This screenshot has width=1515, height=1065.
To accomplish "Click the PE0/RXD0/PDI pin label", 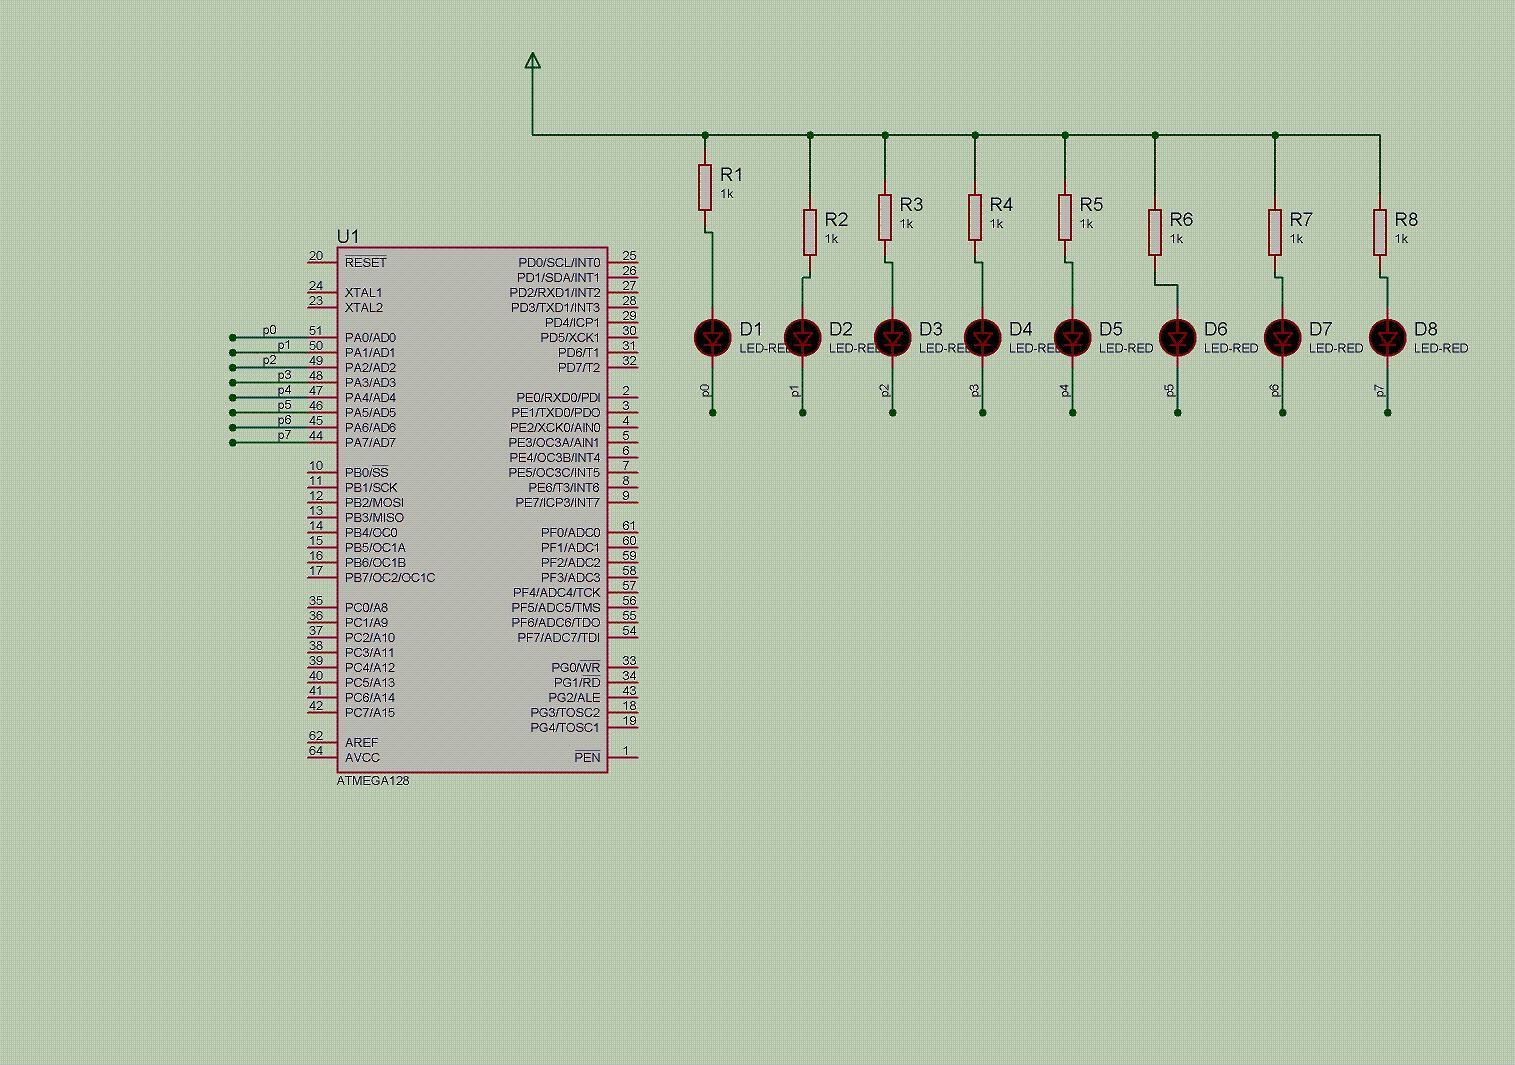I will click(x=558, y=397).
